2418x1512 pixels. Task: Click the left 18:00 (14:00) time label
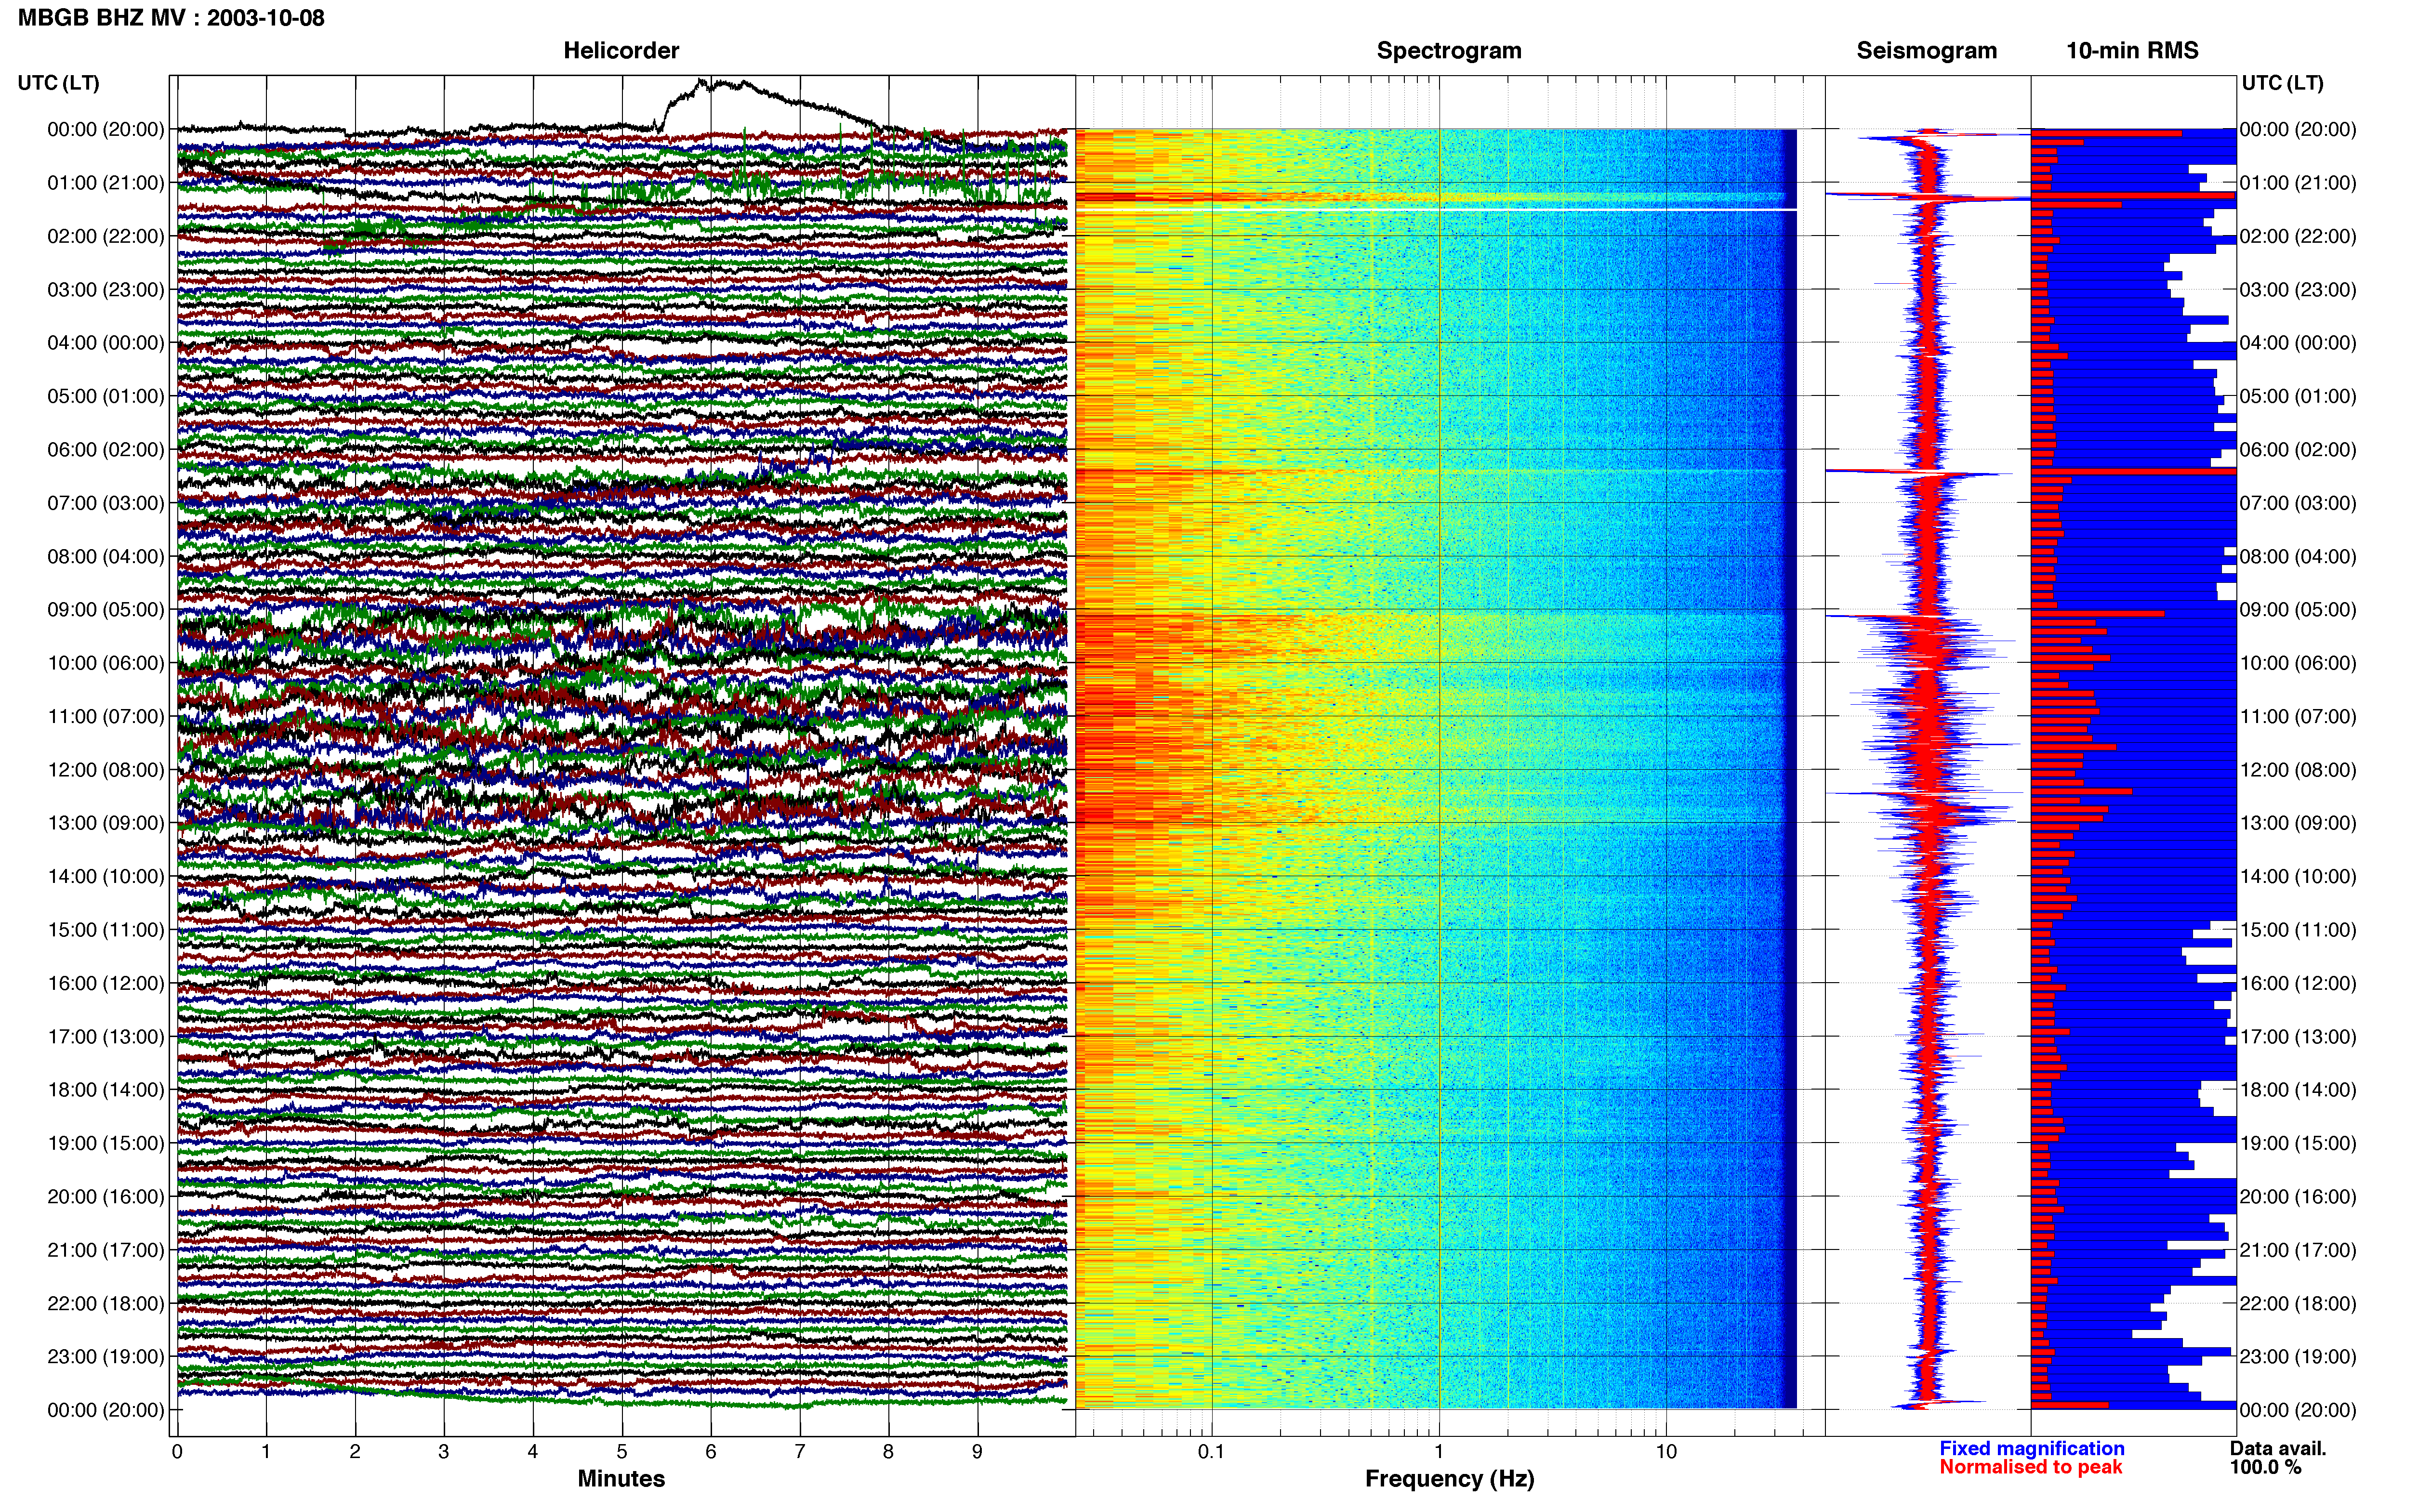(x=106, y=1090)
